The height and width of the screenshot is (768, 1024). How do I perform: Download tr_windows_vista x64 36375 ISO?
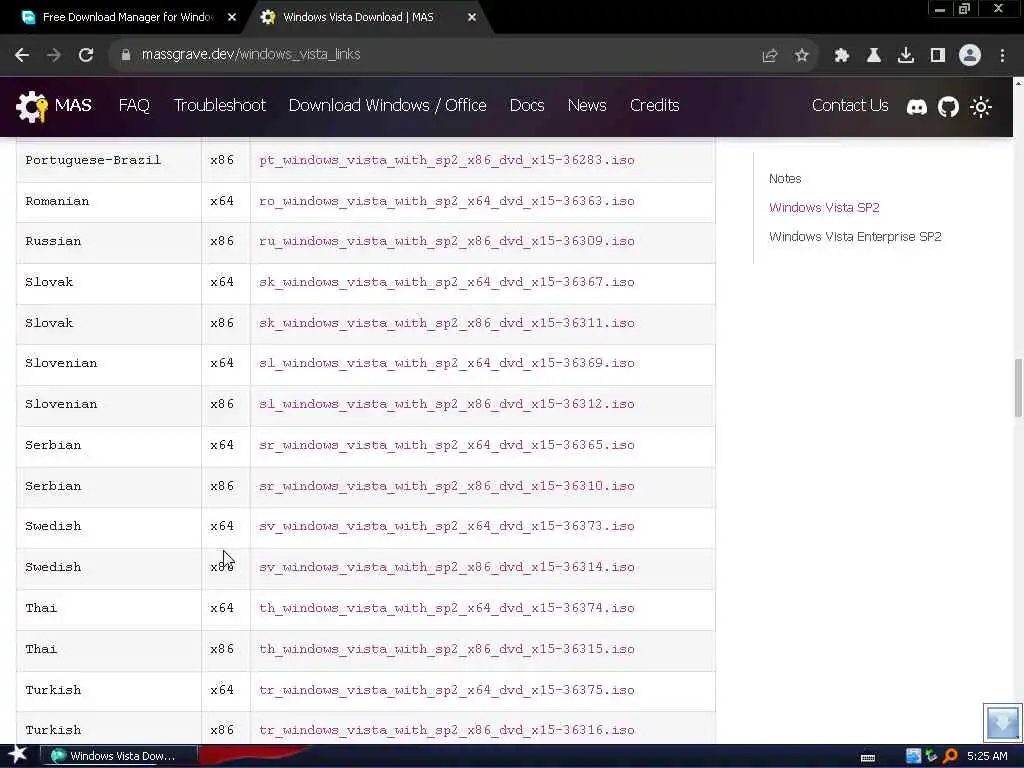pos(447,690)
